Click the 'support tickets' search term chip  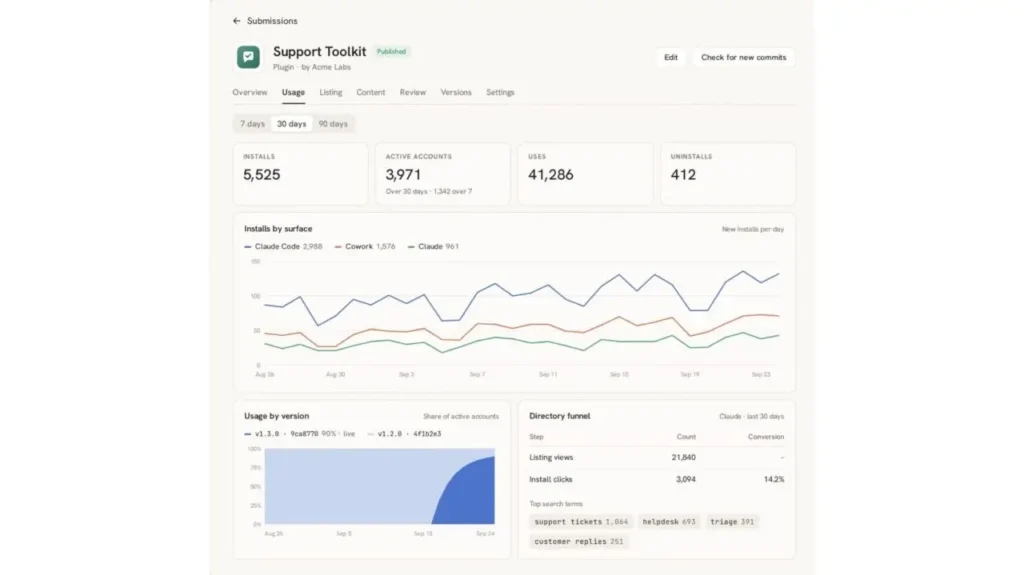581,521
